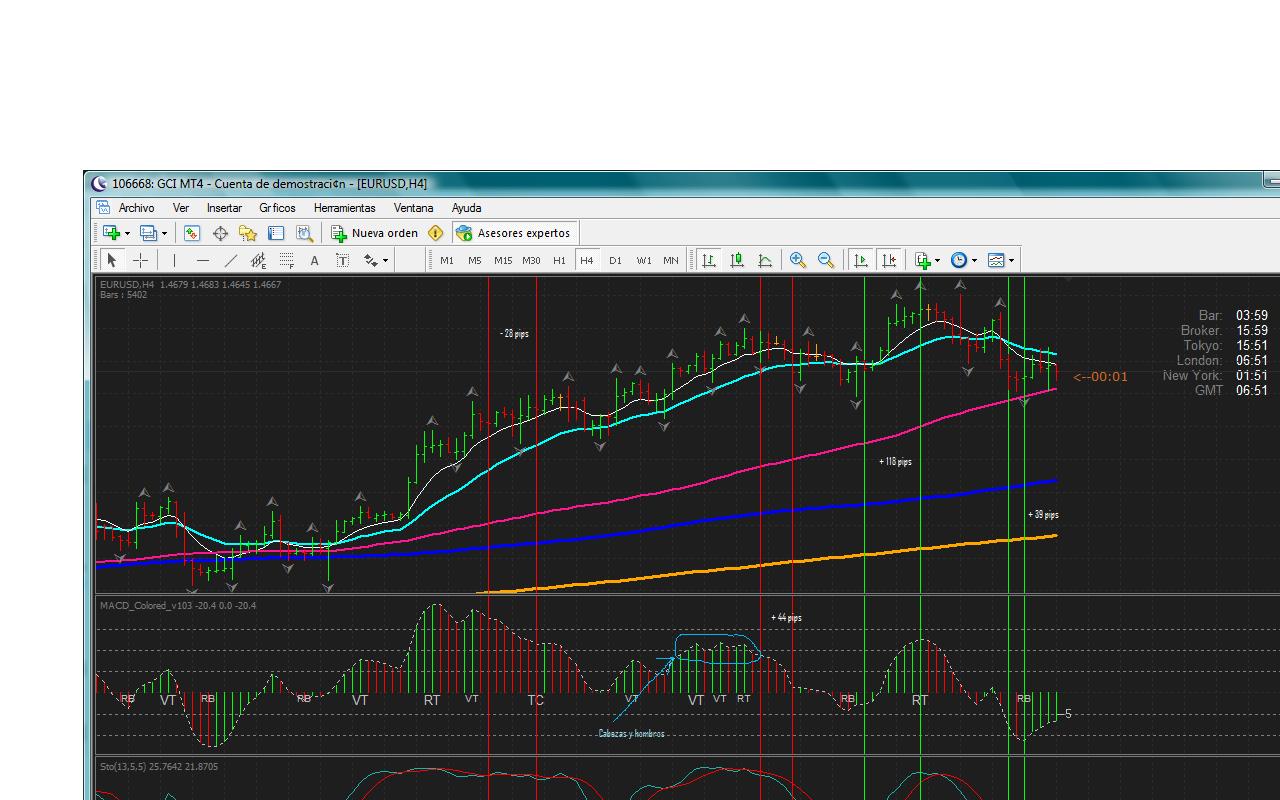Toggle chart auto scroll button

860,260
